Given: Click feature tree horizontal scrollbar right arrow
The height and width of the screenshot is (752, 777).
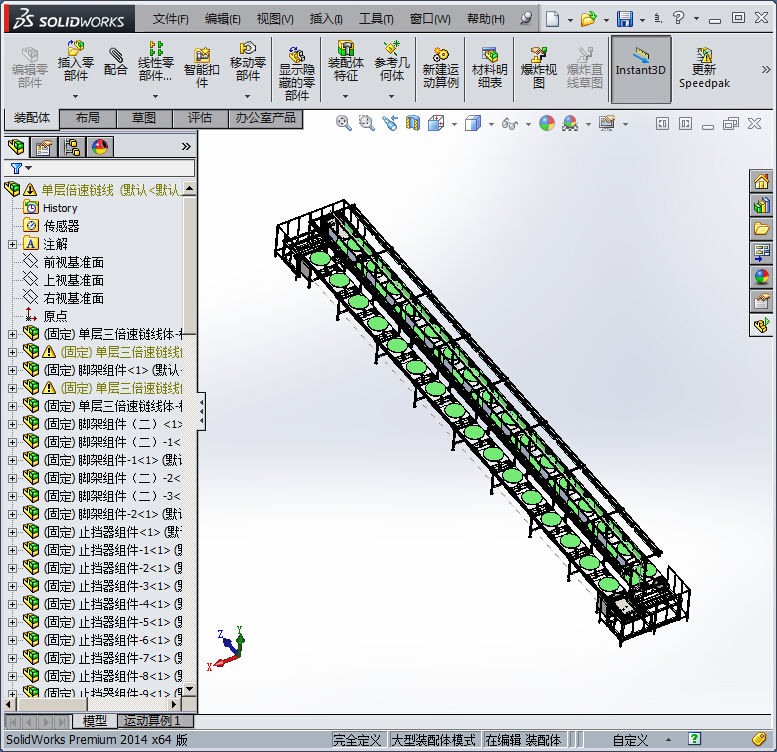Looking at the screenshot, I should point(174,704).
